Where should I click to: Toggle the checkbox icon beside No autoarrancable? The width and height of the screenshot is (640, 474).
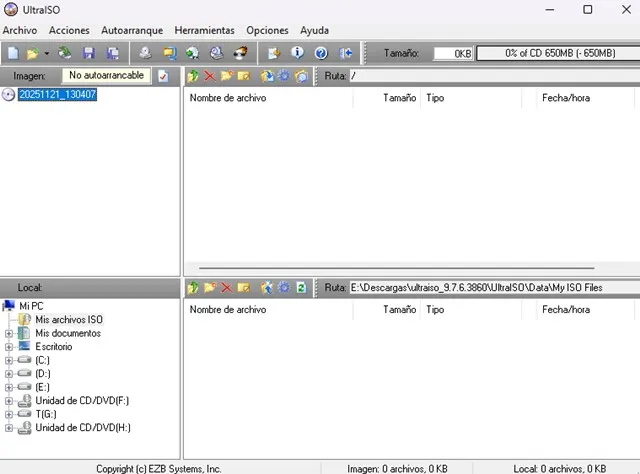point(163,76)
